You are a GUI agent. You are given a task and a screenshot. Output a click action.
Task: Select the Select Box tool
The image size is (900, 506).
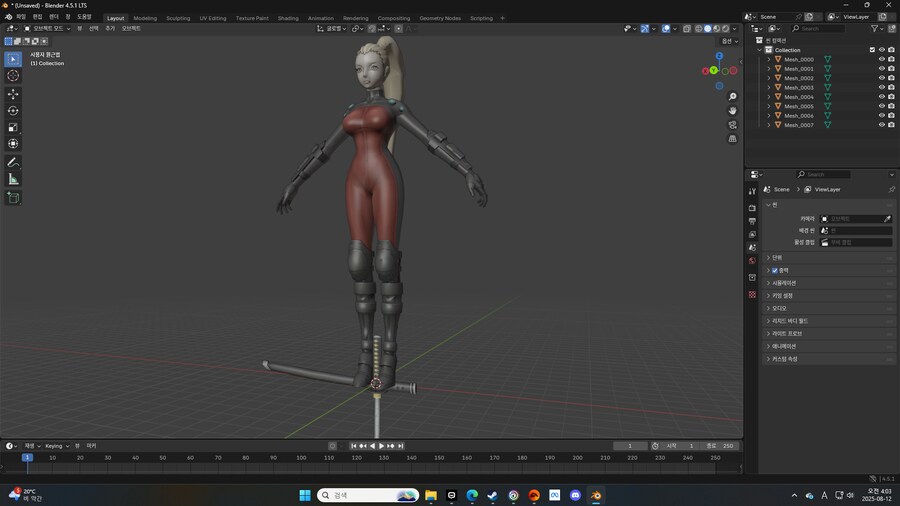pos(13,59)
